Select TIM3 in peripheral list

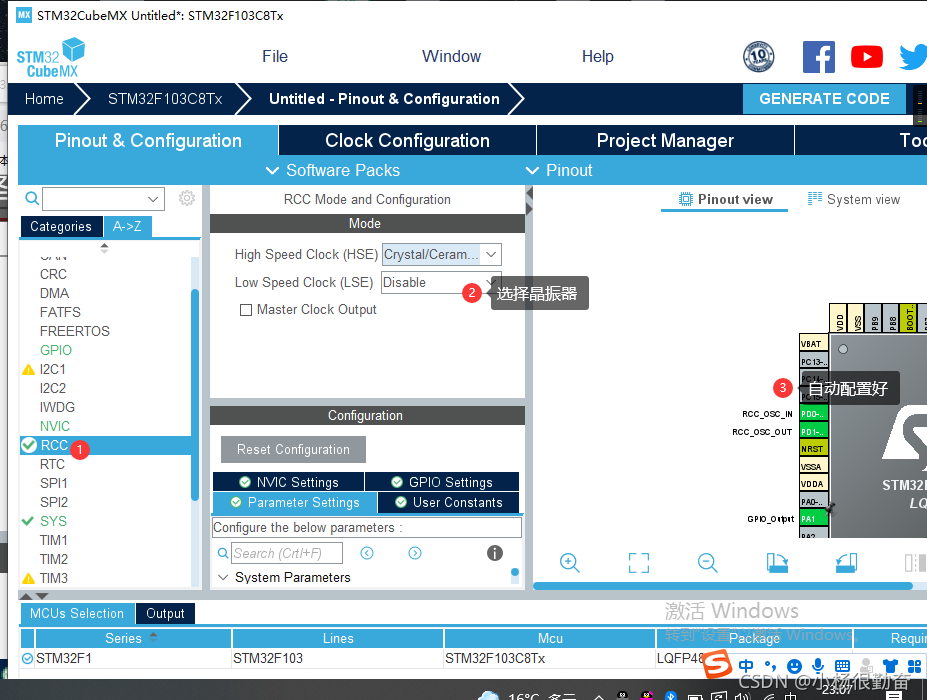(54, 578)
